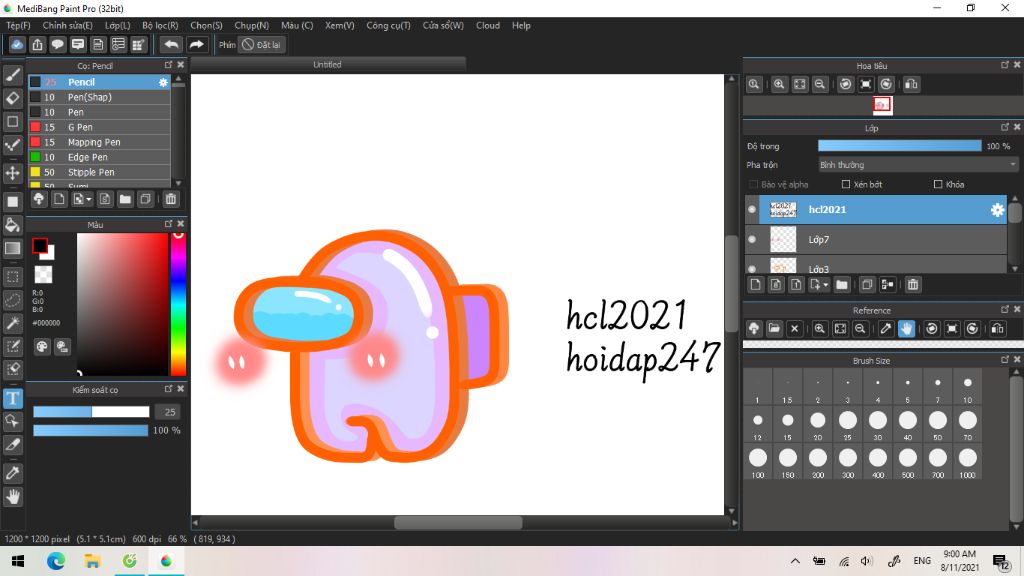Select the Stipple Pen brush

point(99,172)
